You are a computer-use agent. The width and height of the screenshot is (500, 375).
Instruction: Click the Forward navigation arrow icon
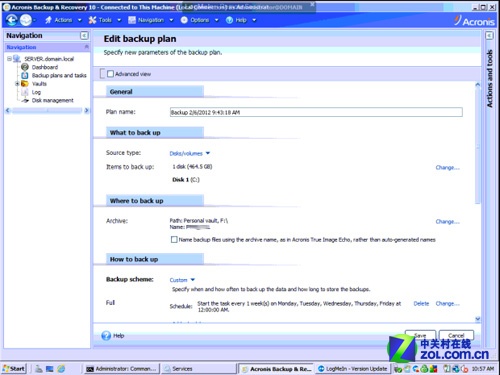(x=26, y=20)
